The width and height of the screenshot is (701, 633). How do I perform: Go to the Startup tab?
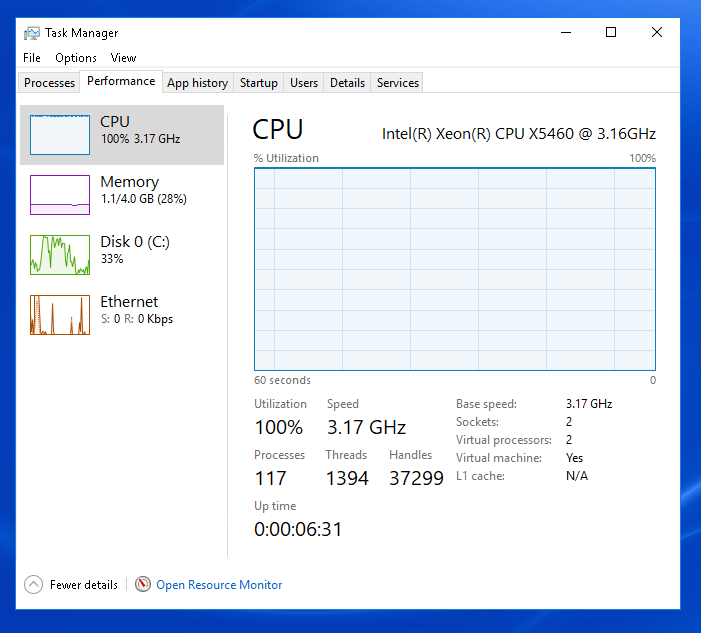(x=258, y=83)
